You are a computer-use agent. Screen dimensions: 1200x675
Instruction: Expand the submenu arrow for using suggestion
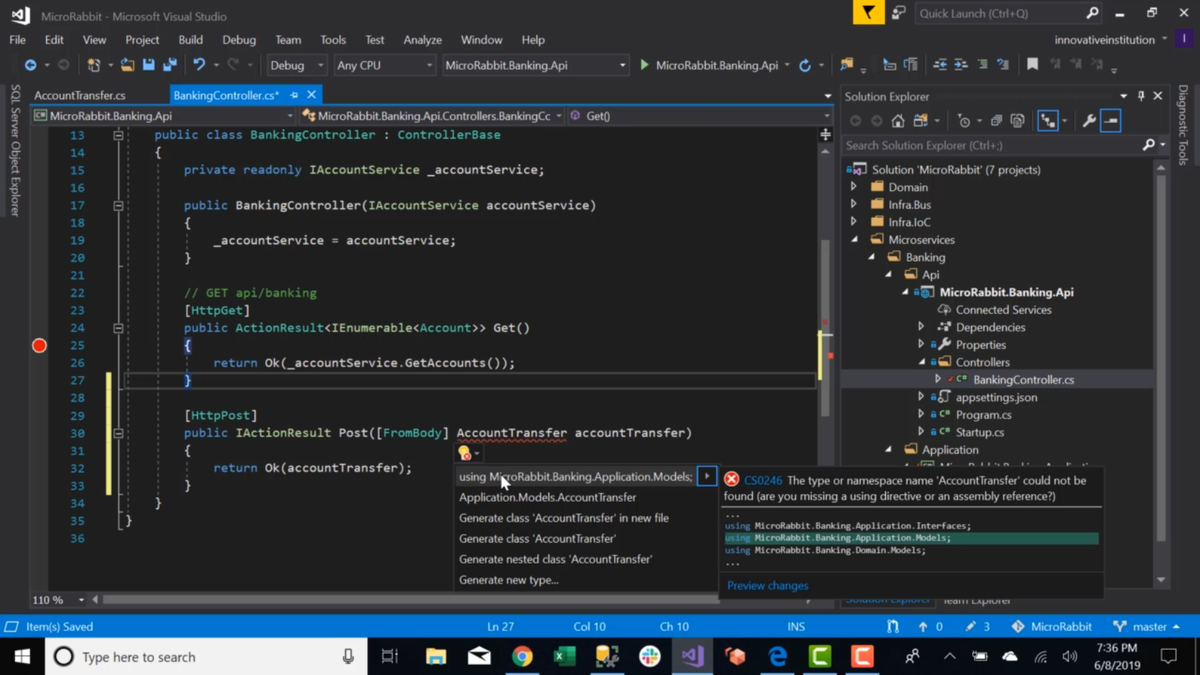(x=707, y=476)
